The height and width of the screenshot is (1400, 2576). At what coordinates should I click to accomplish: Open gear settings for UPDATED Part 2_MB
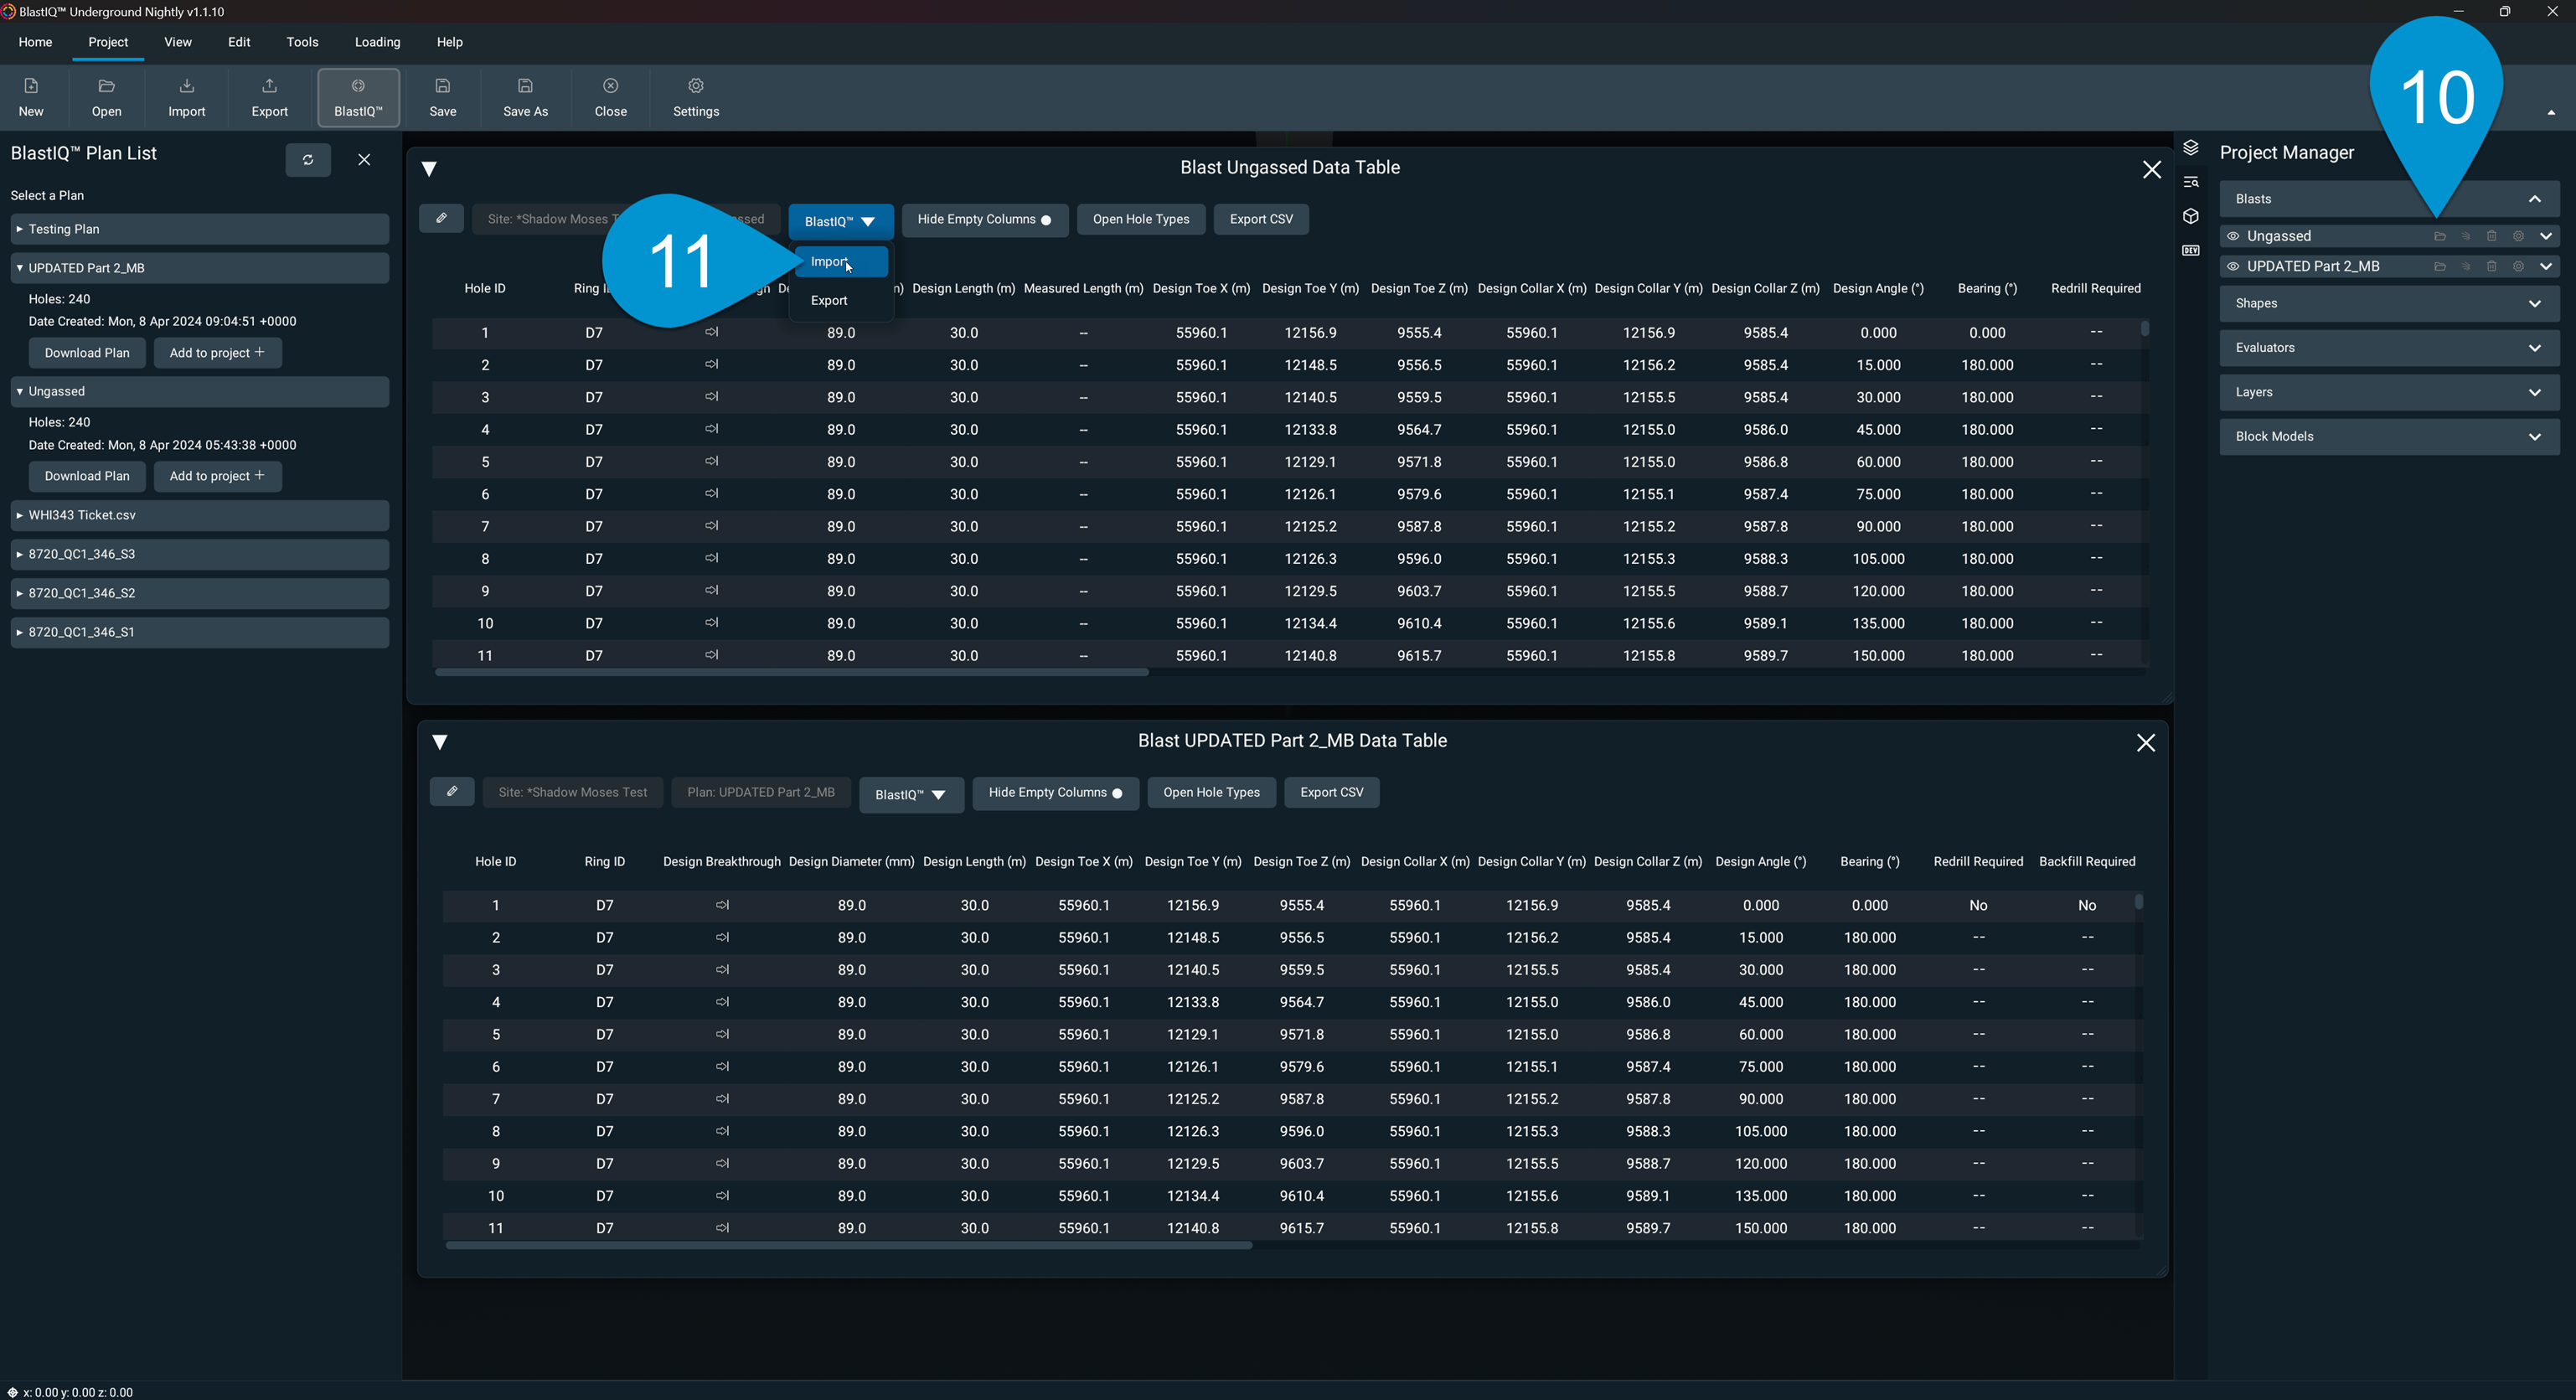2518,266
